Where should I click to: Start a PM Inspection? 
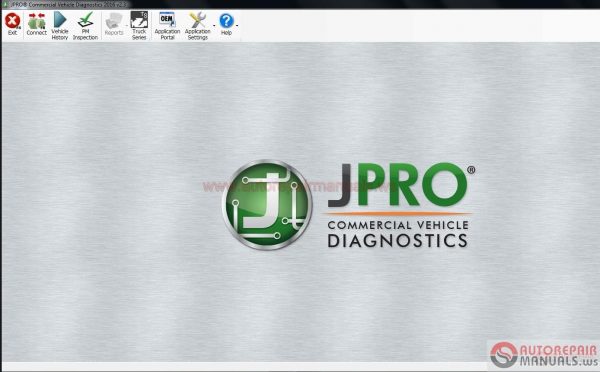point(85,25)
